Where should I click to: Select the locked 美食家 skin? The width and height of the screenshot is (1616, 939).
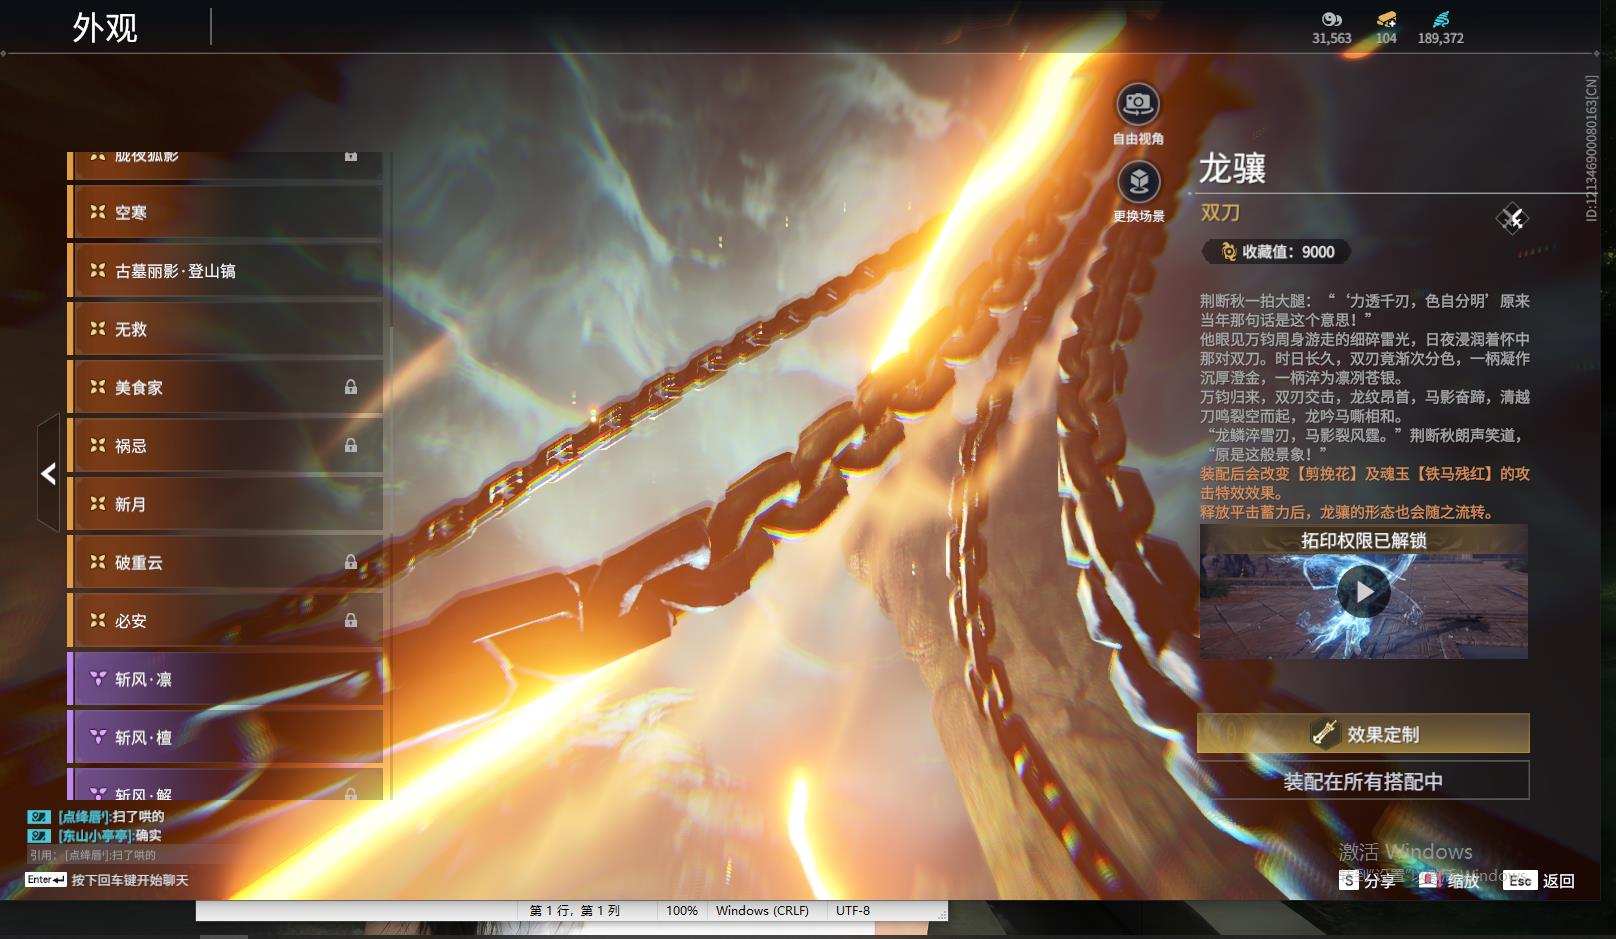pyautogui.click(x=225, y=387)
